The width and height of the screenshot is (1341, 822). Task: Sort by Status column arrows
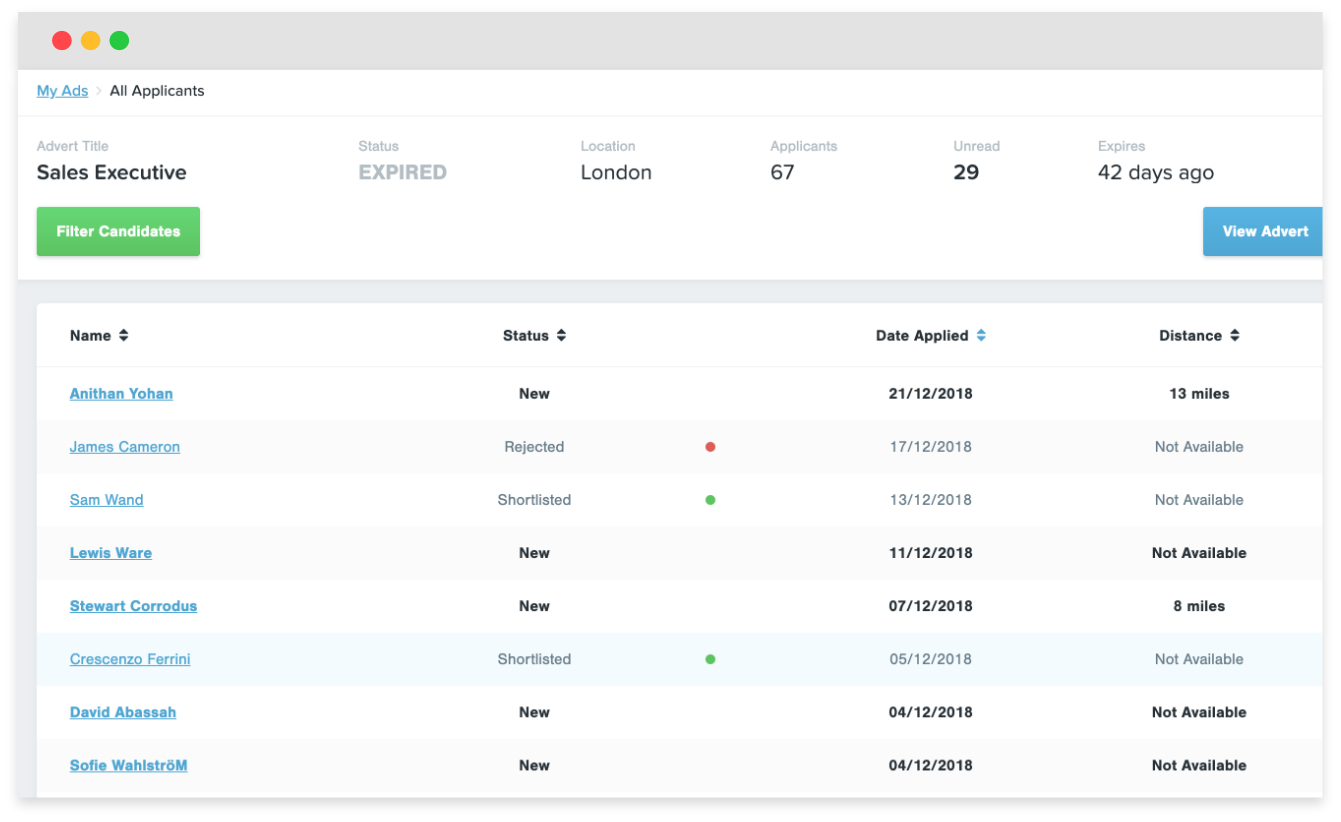[x=561, y=336]
